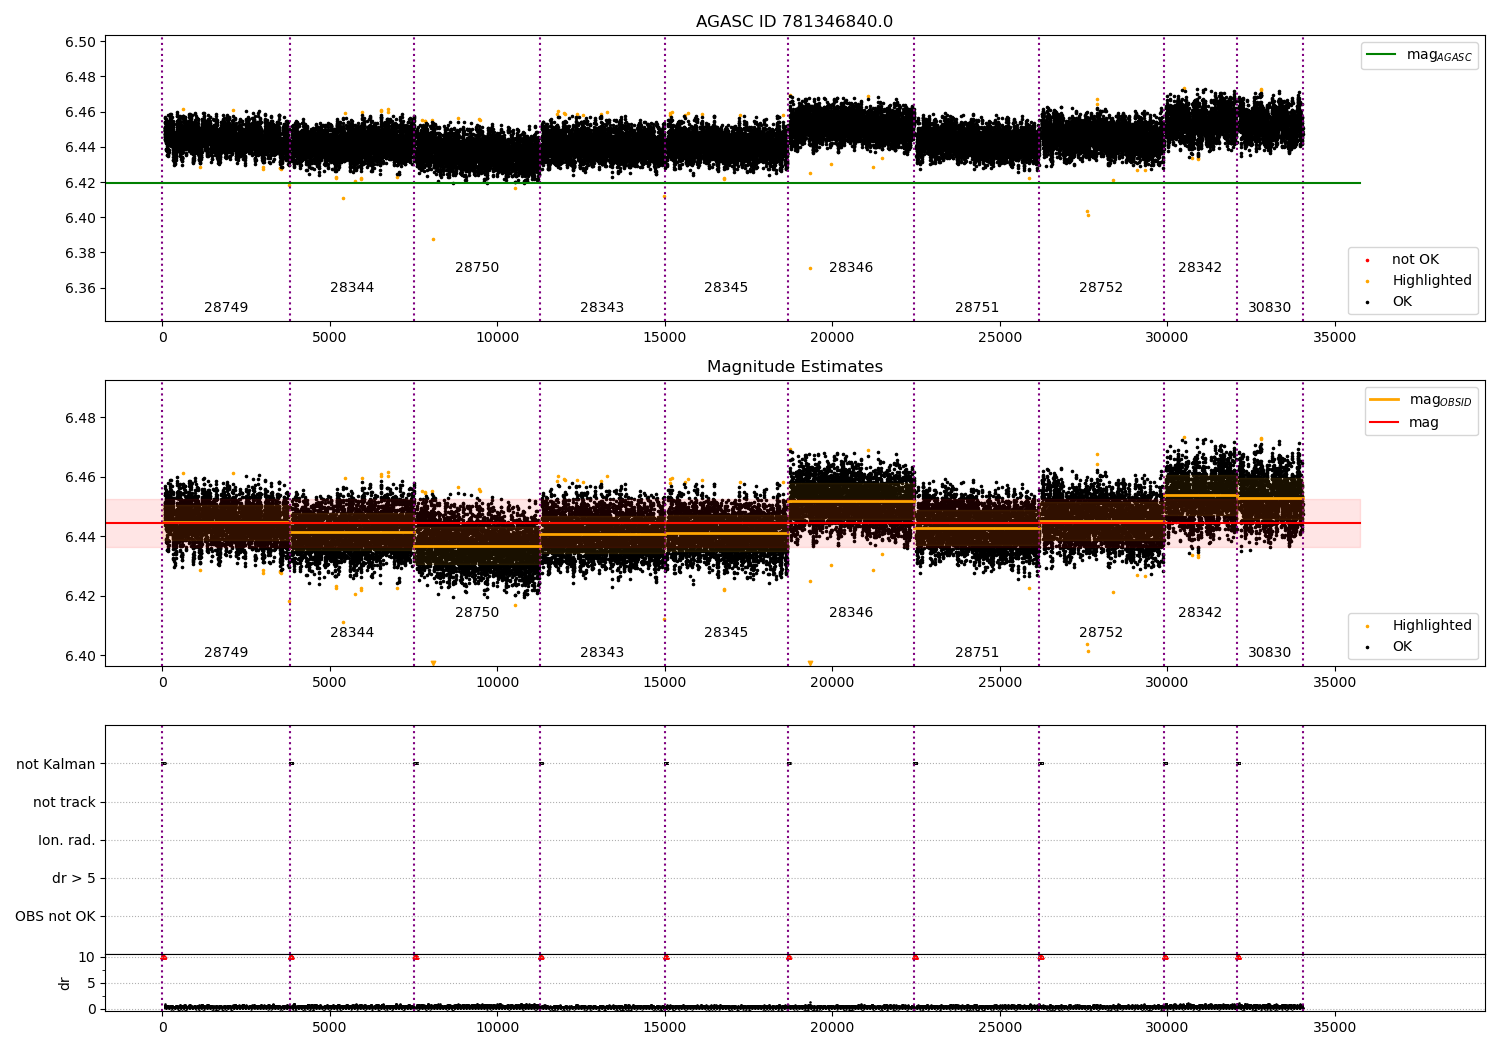The image size is (1500, 1050).
Task: Click obsid label '28752' in the top plot
Action: [x=1101, y=287]
